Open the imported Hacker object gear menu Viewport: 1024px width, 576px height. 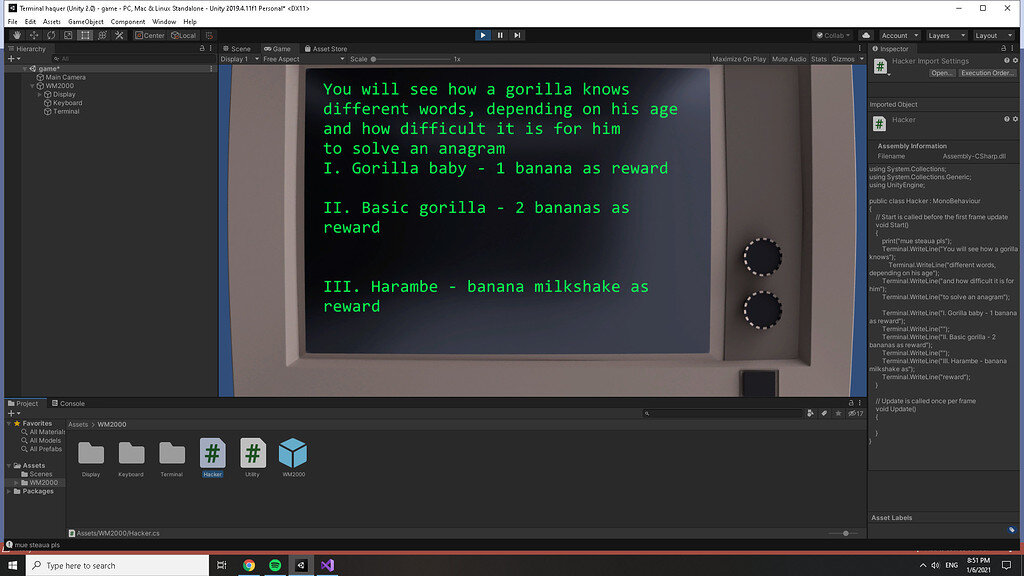[x=1015, y=119]
